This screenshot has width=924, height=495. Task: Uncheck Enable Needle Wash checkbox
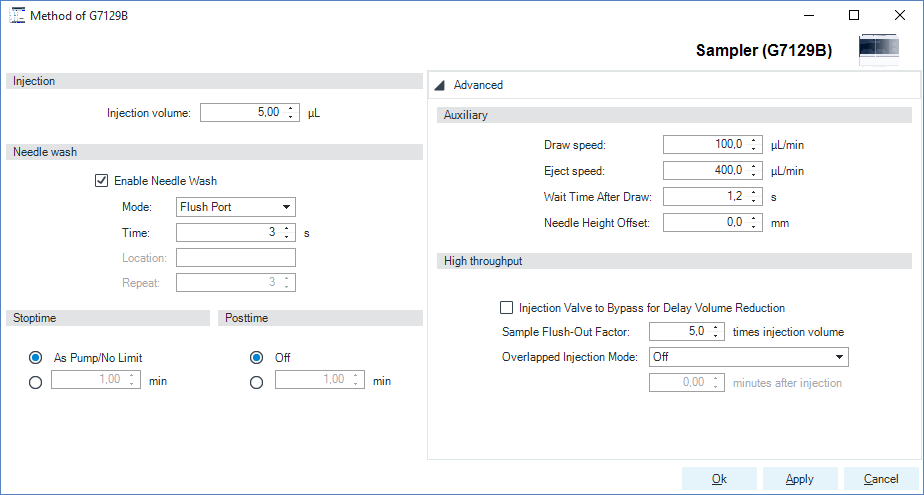(x=101, y=180)
